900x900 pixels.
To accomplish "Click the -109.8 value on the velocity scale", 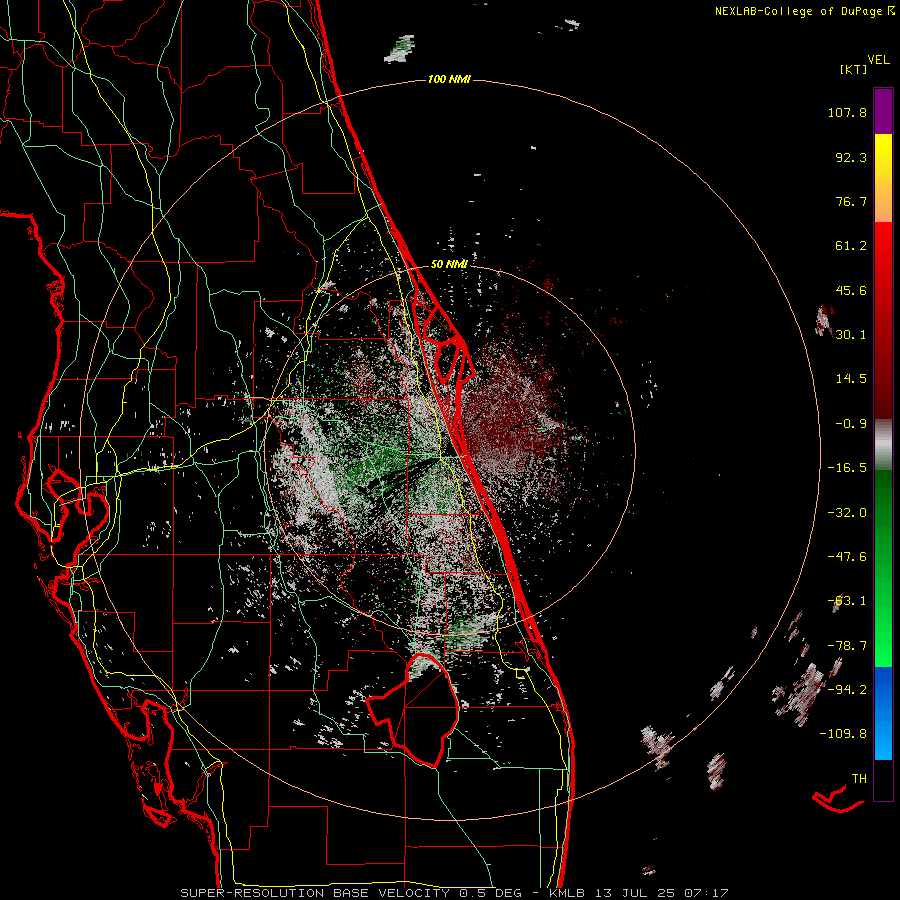I will click(843, 734).
